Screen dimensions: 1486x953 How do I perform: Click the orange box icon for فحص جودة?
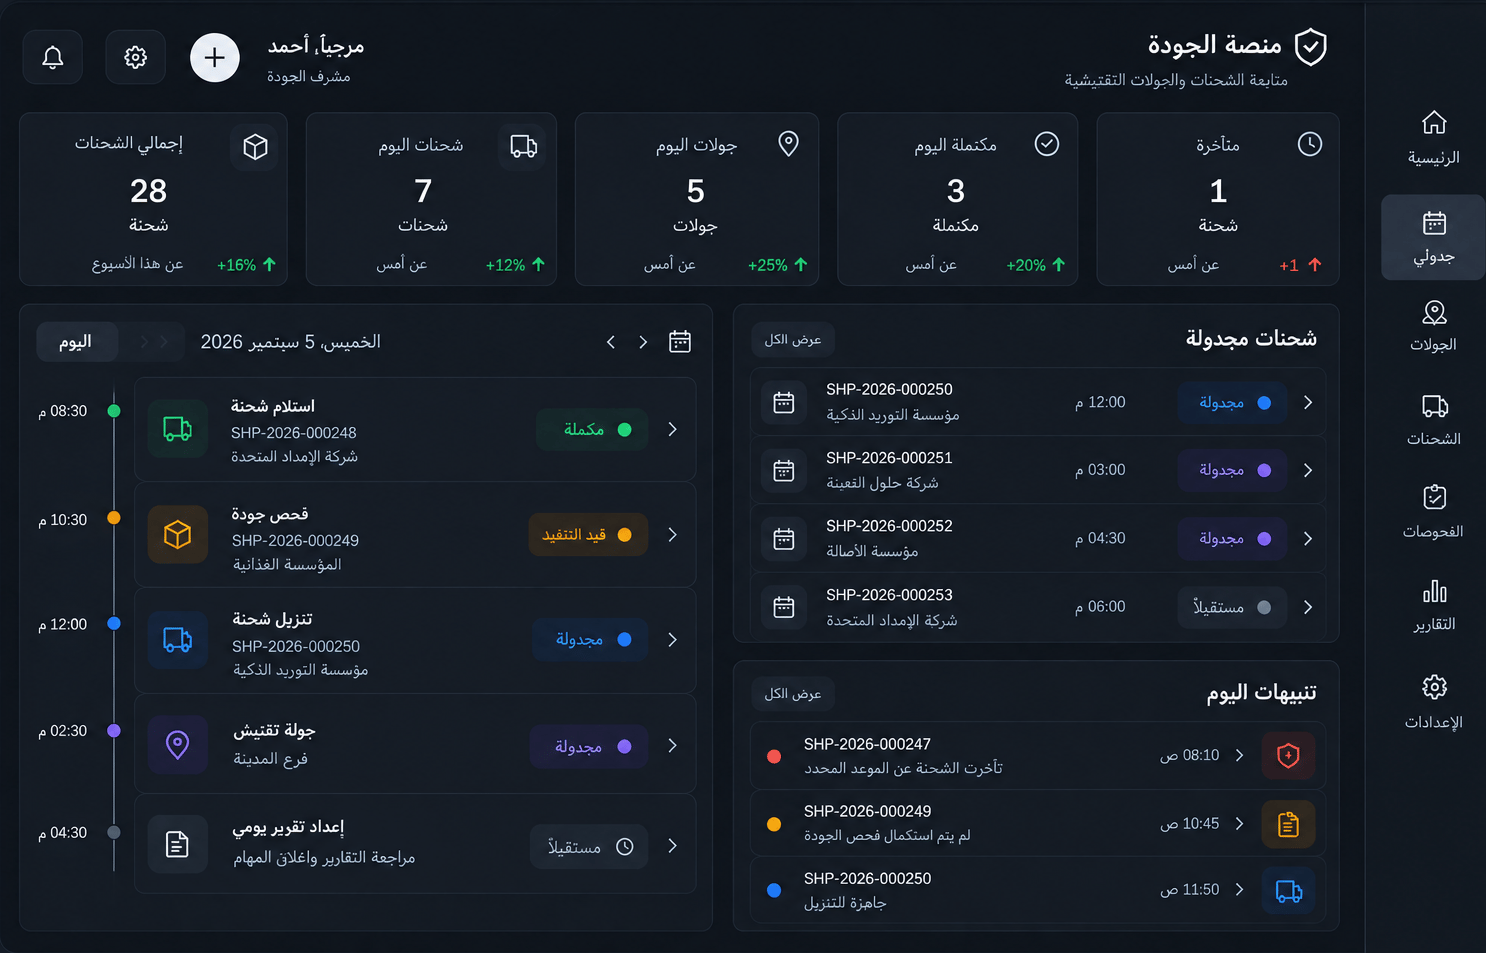[178, 535]
